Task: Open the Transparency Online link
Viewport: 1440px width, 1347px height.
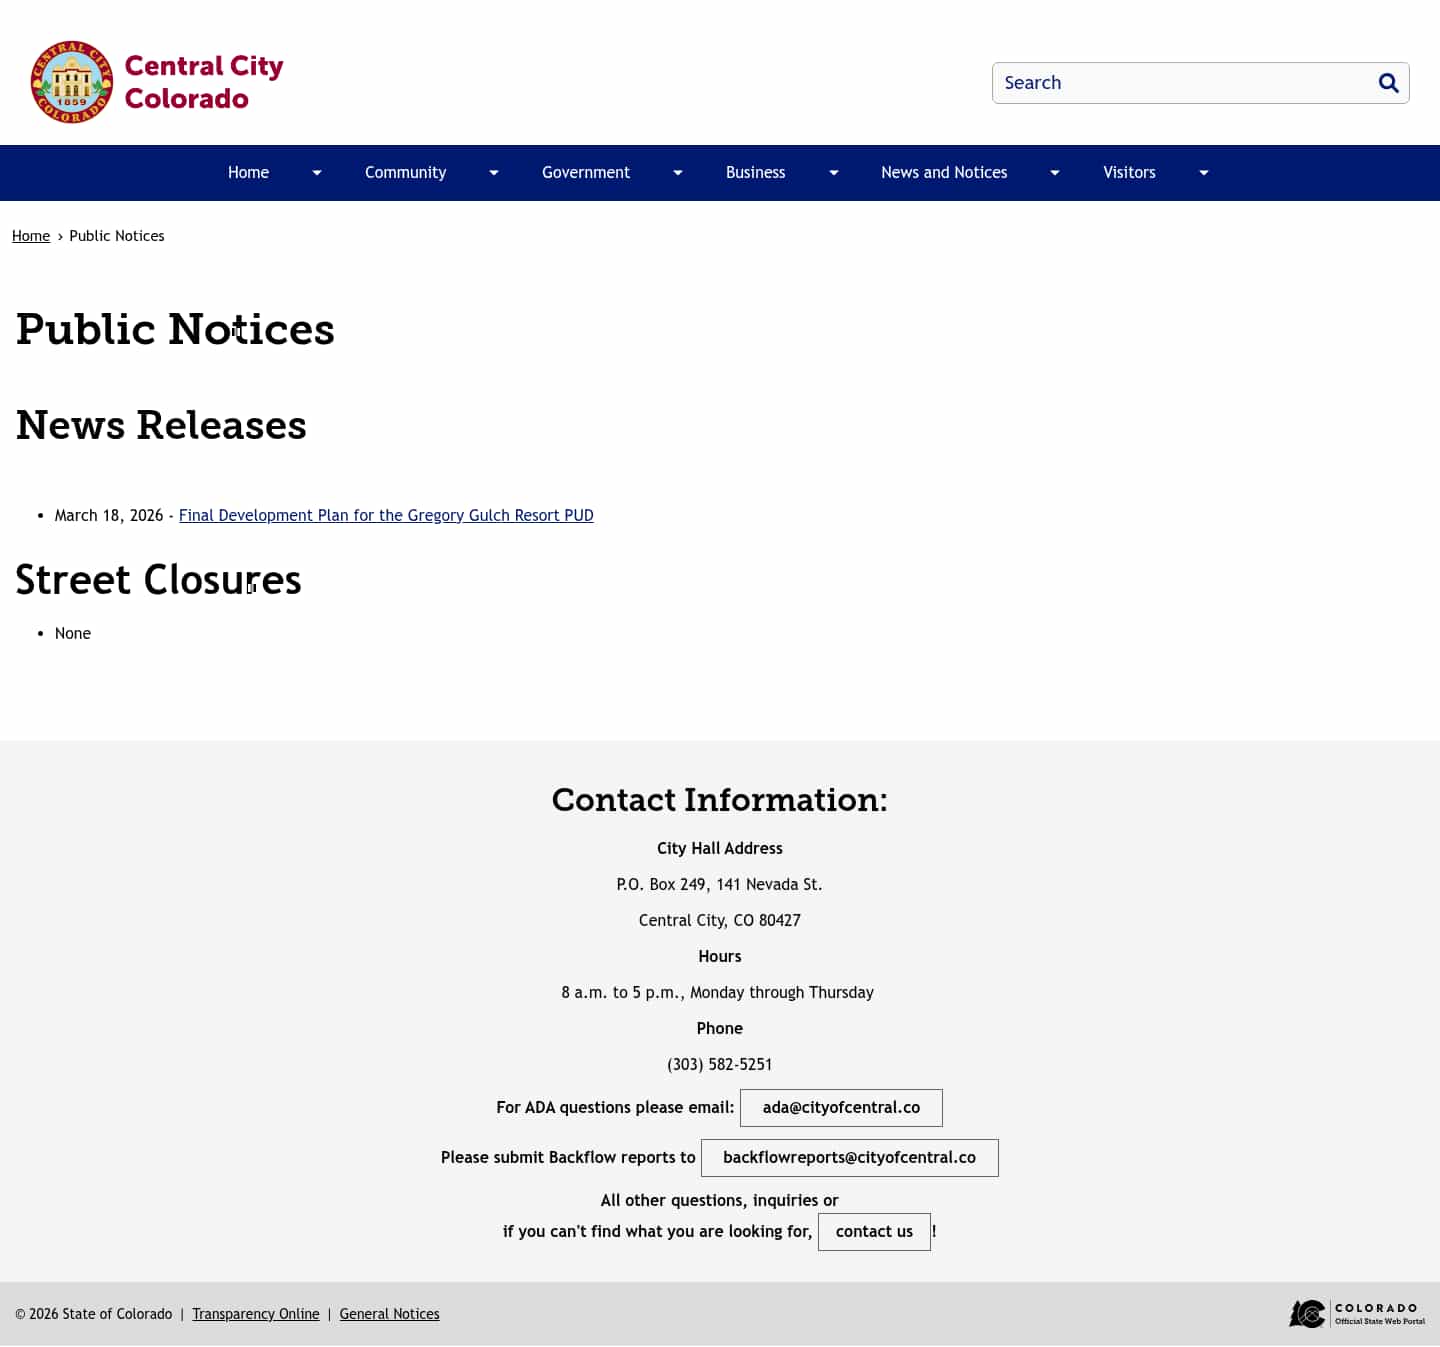Action: (x=256, y=1313)
